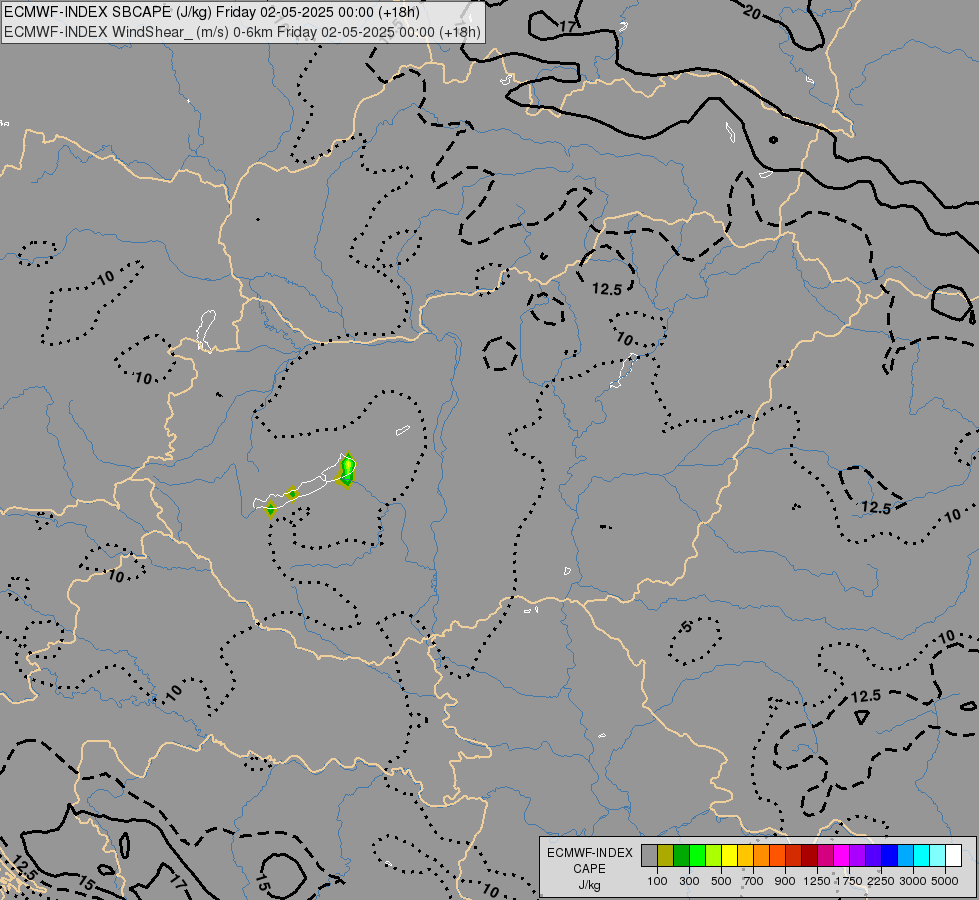Click the legend value 1750
979x900 pixels.
coord(849,881)
